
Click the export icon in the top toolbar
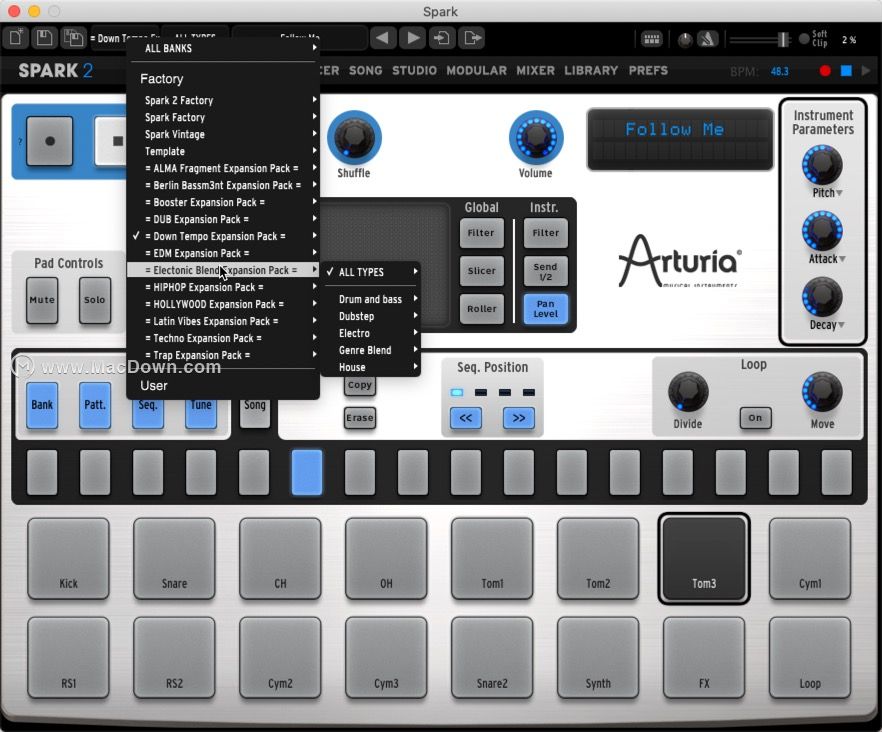coord(471,38)
